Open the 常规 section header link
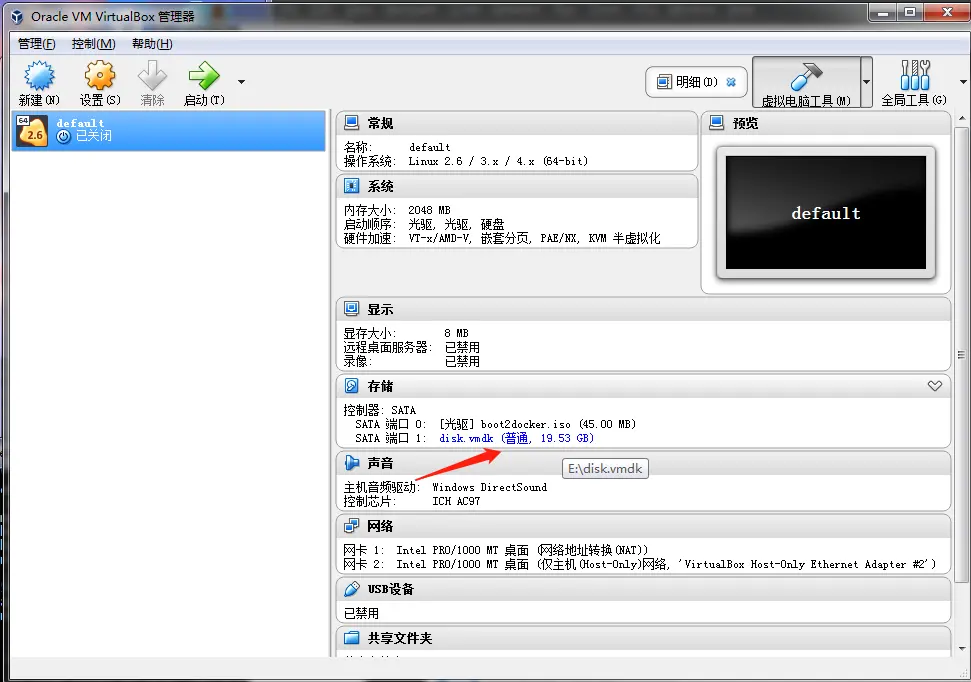The image size is (971, 682). [x=380, y=123]
